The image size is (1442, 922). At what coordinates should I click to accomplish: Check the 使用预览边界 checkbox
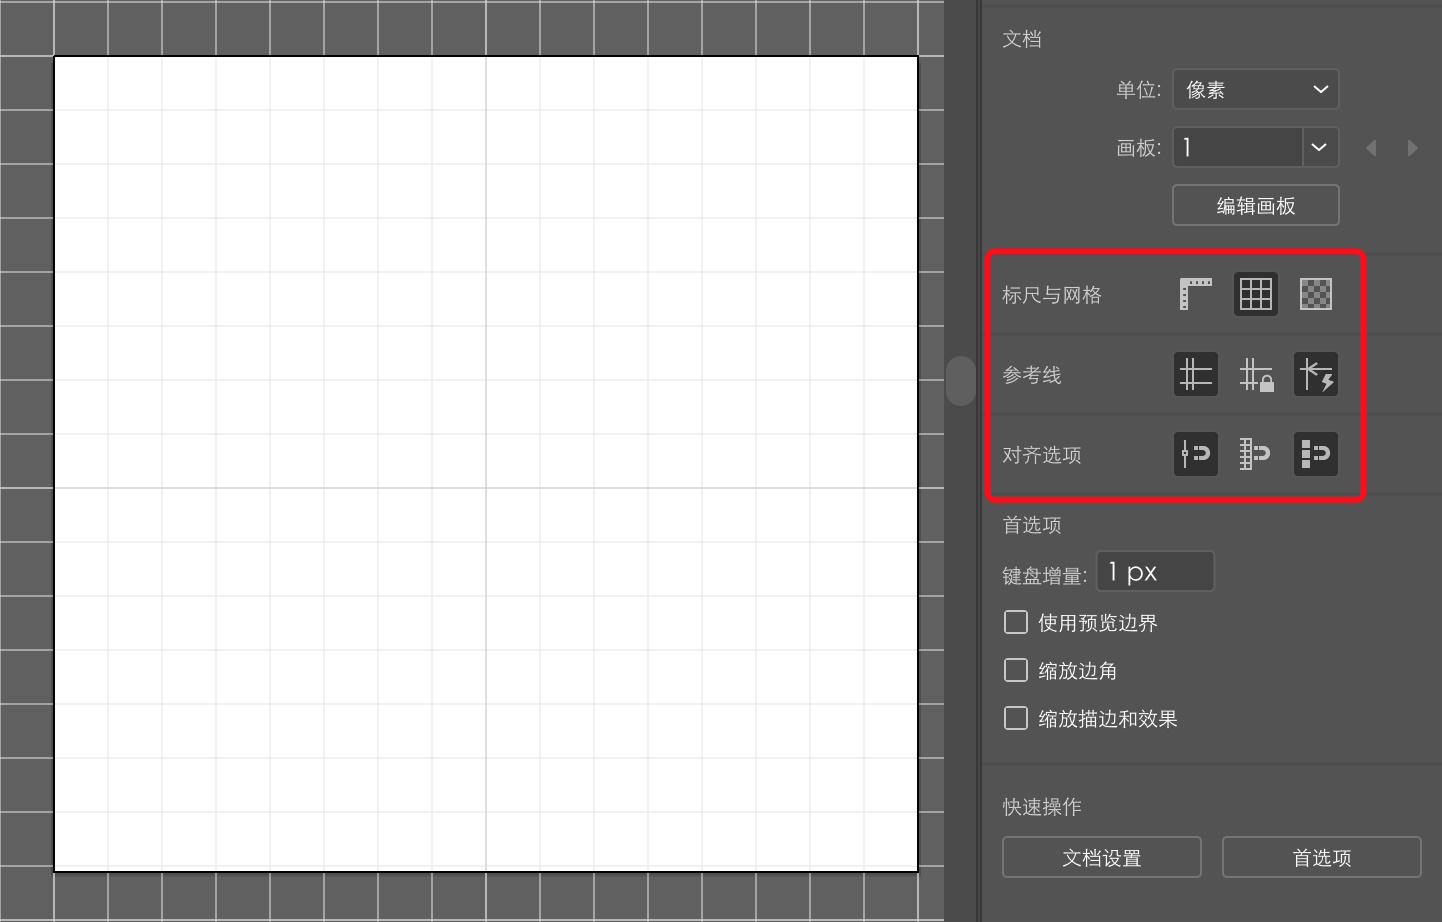[x=1015, y=621]
